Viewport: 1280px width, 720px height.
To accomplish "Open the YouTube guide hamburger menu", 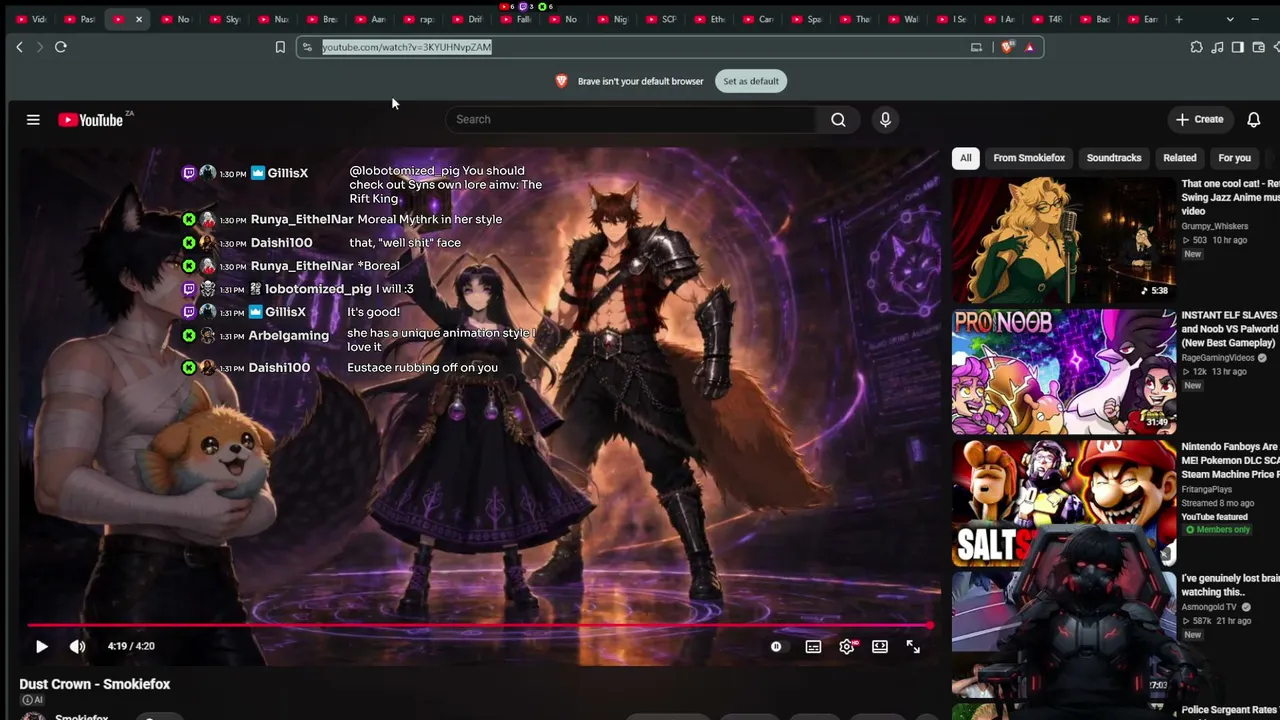I will point(33,120).
